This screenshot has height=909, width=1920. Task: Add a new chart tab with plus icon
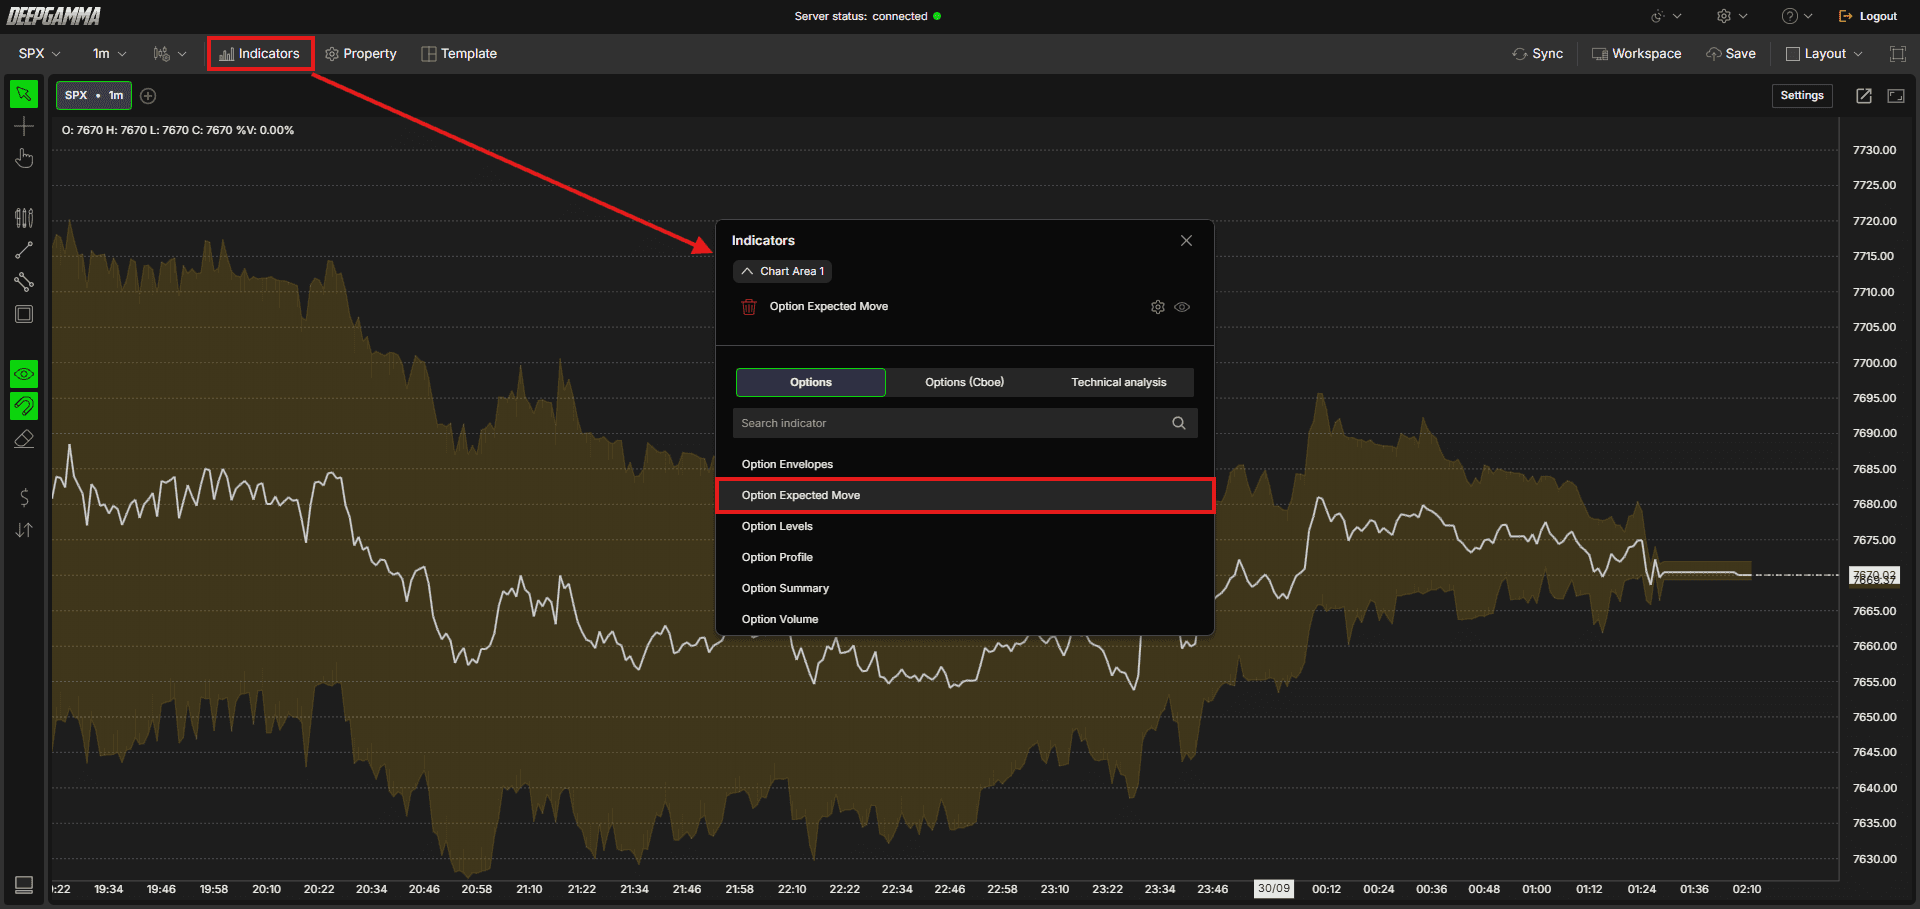(148, 96)
